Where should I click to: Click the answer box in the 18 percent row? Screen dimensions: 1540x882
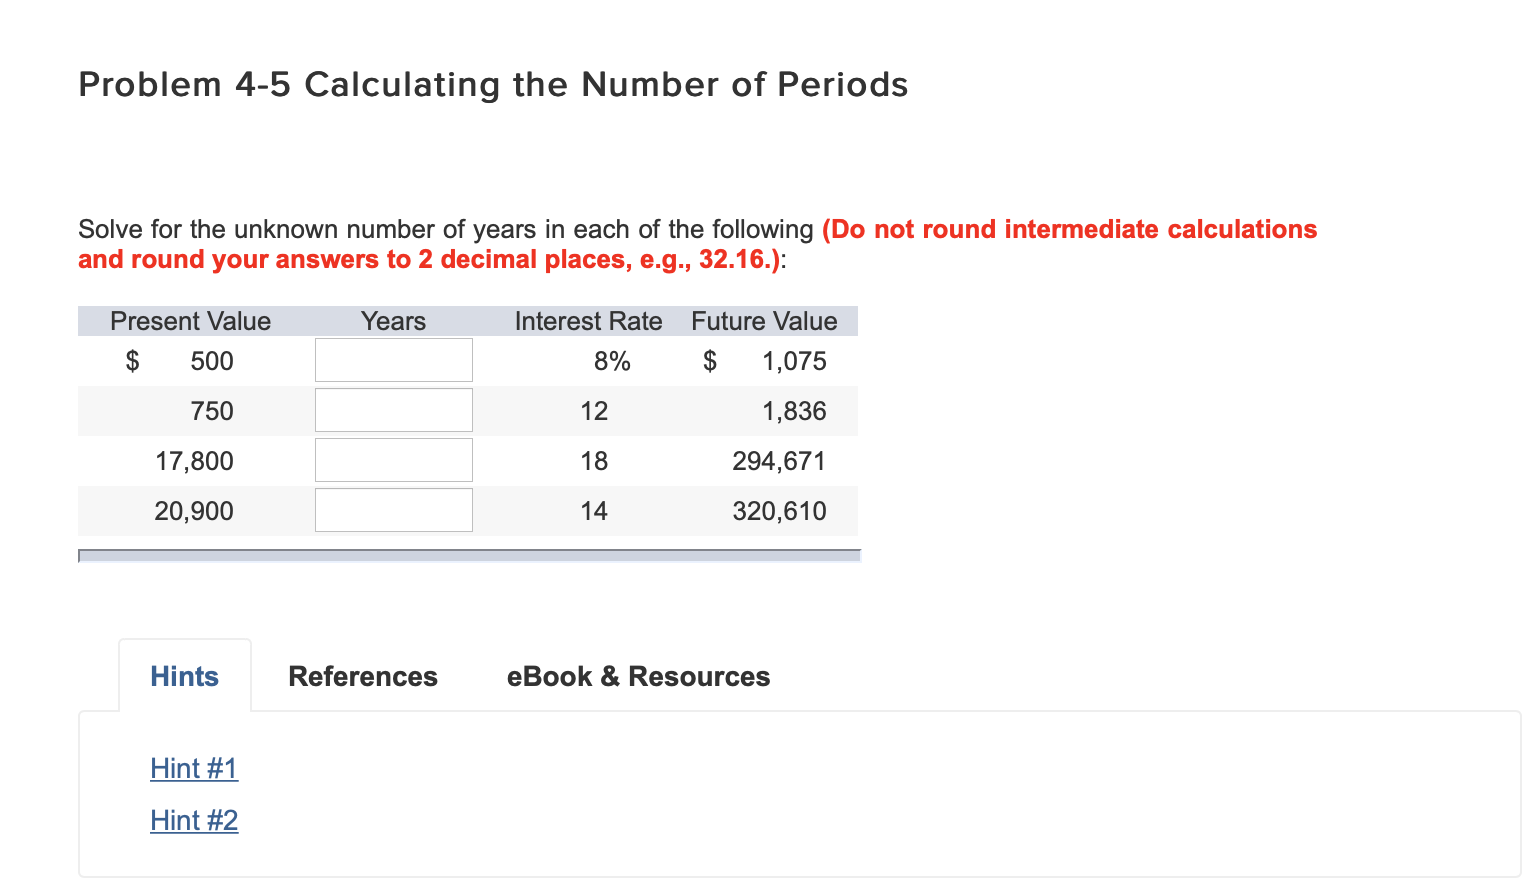[393, 459]
